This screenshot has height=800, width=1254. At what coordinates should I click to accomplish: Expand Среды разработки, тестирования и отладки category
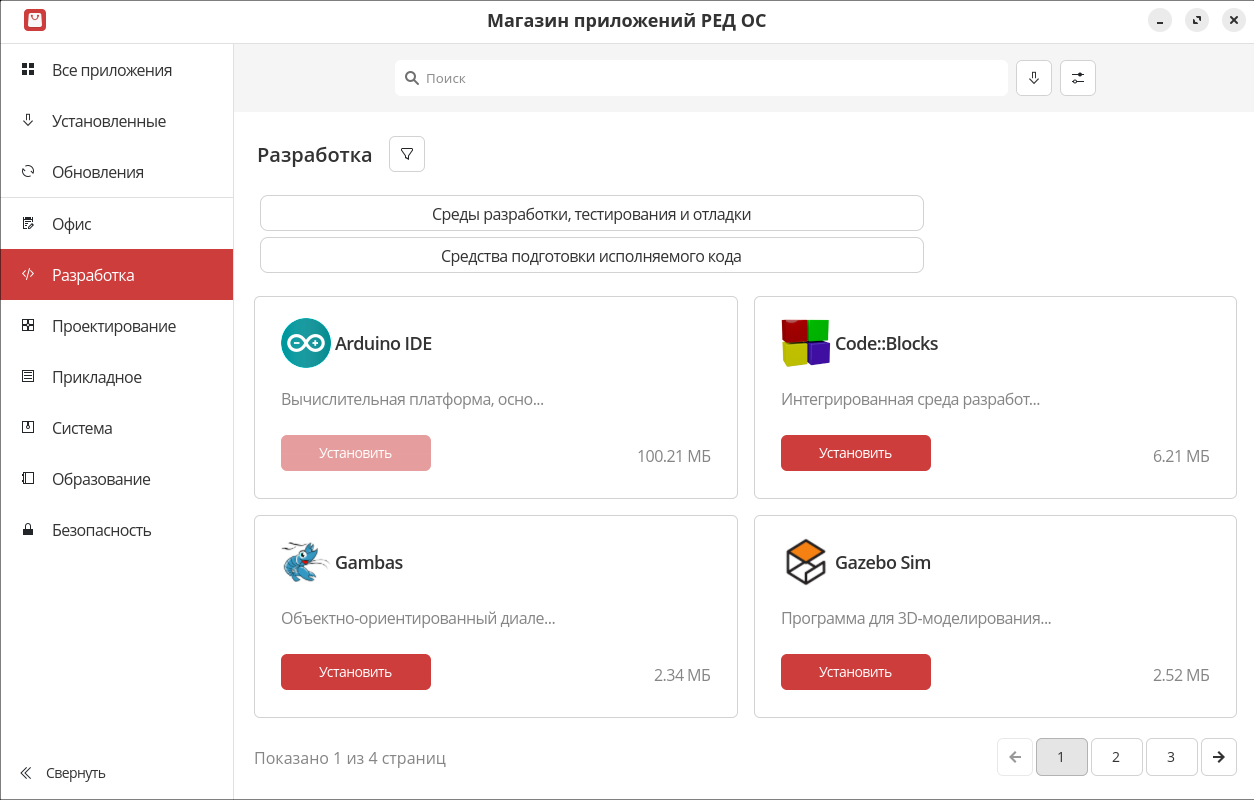(591, 214)
